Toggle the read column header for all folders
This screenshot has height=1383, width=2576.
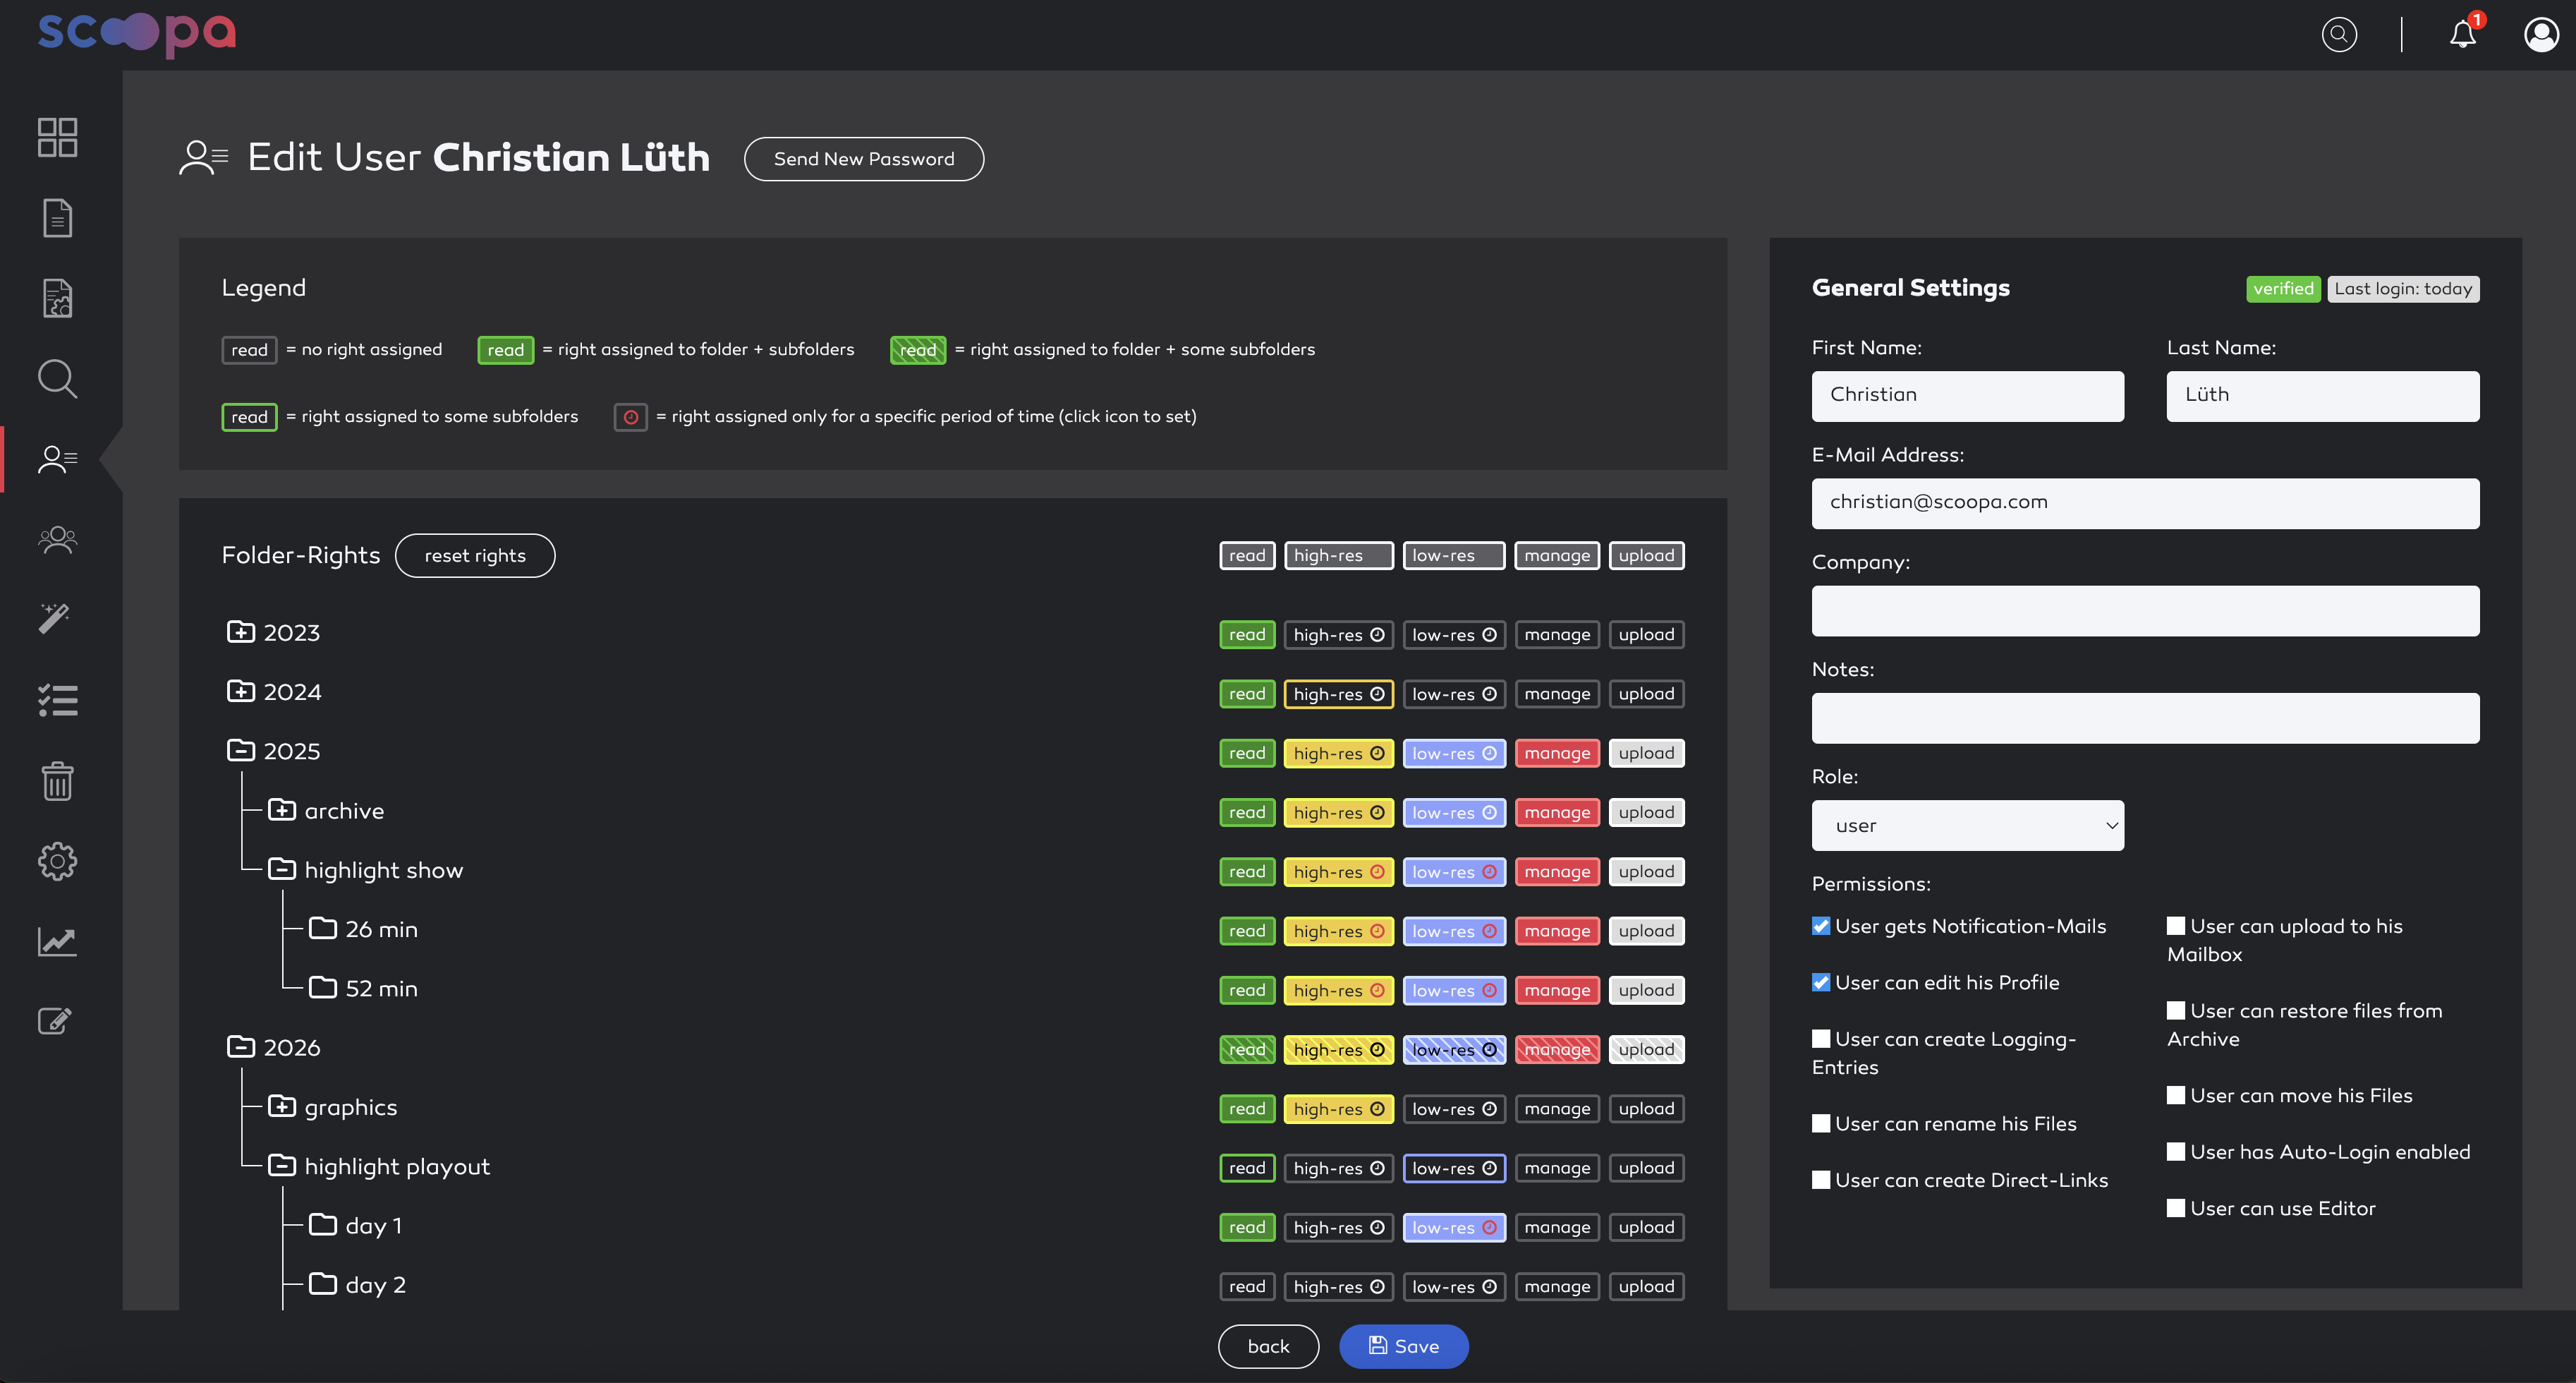[1247, 556]
